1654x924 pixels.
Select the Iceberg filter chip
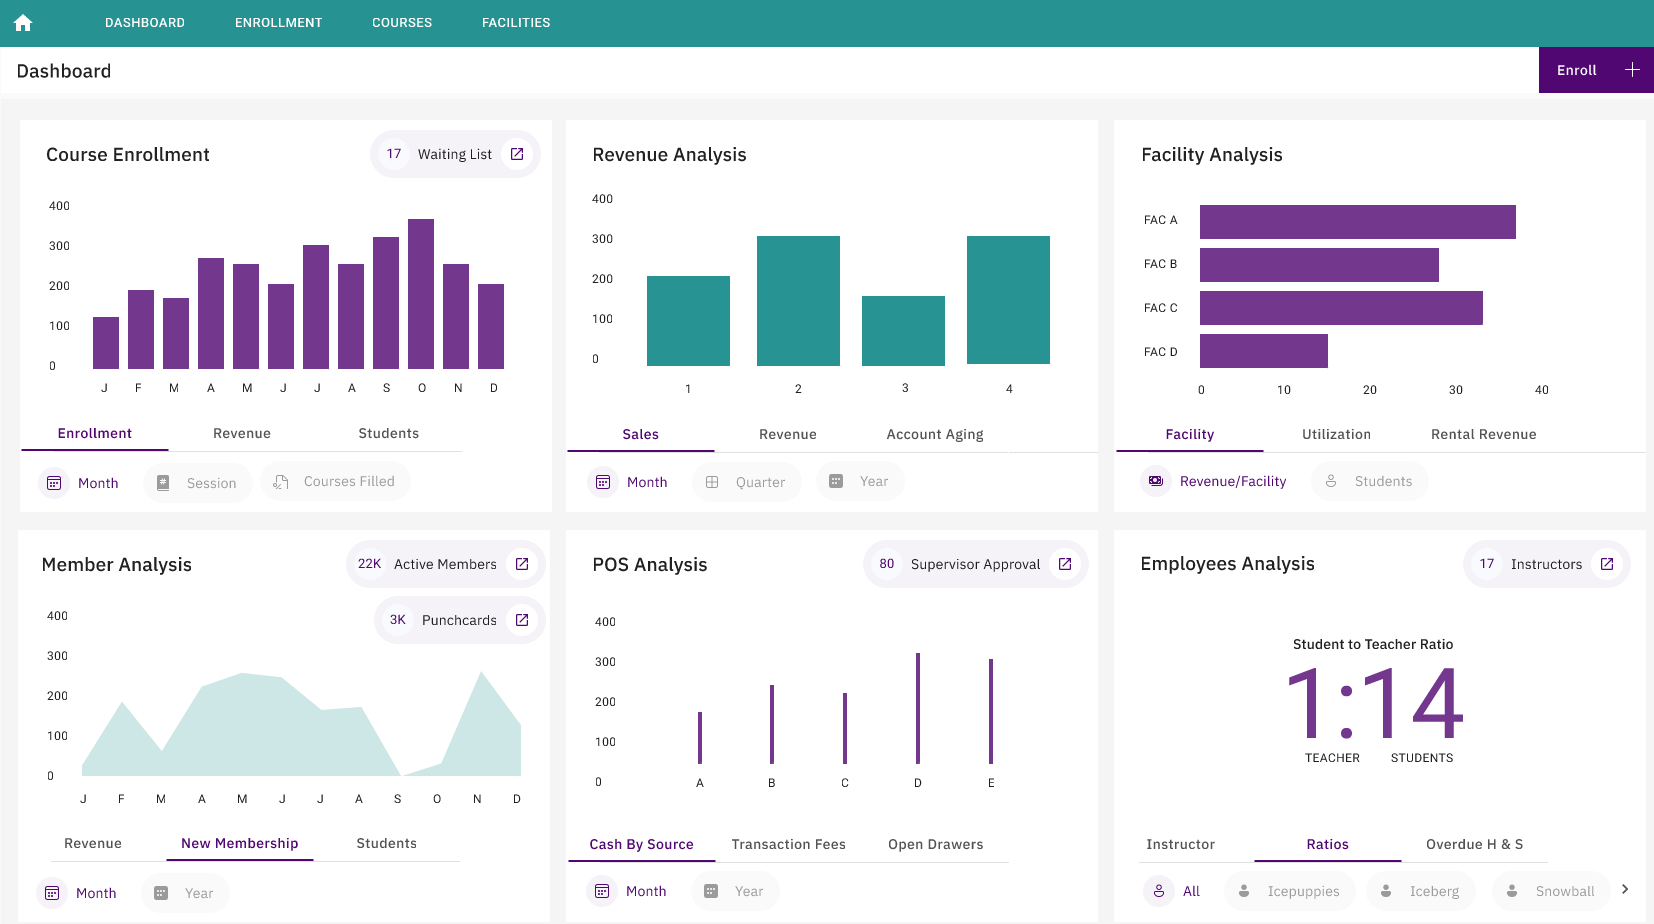coord(1421,891)
